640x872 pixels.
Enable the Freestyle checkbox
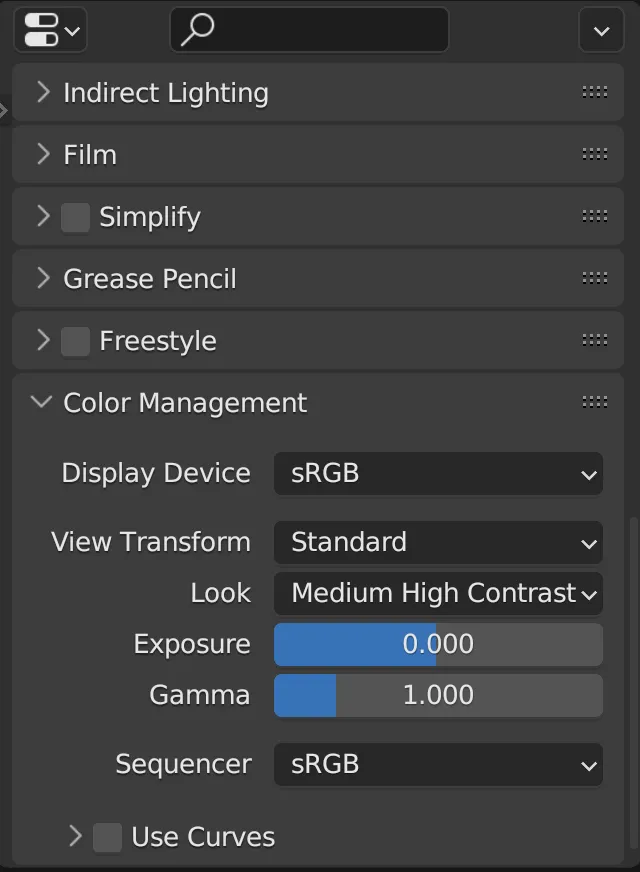[76, 341]
